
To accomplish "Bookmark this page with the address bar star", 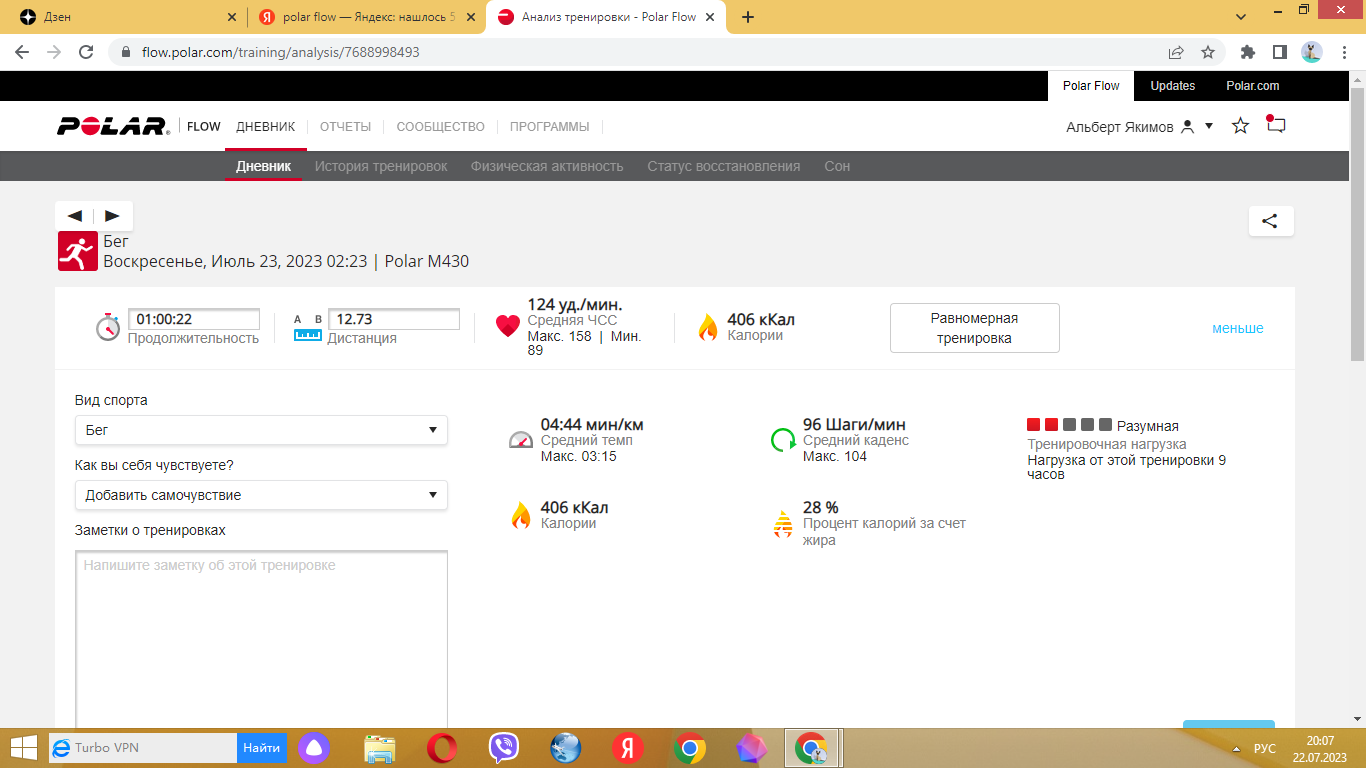I will [x=1208, y=52].
